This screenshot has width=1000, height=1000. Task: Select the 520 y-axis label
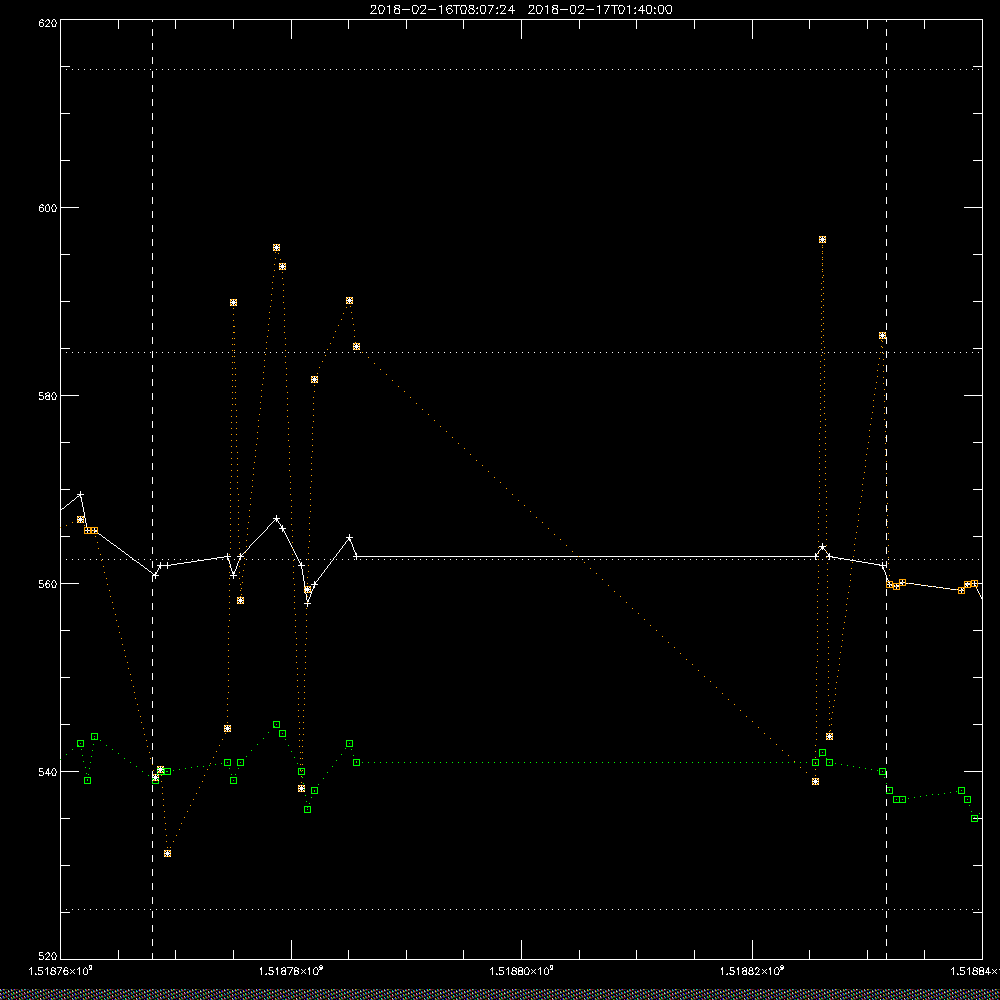[x=48, y=956]
